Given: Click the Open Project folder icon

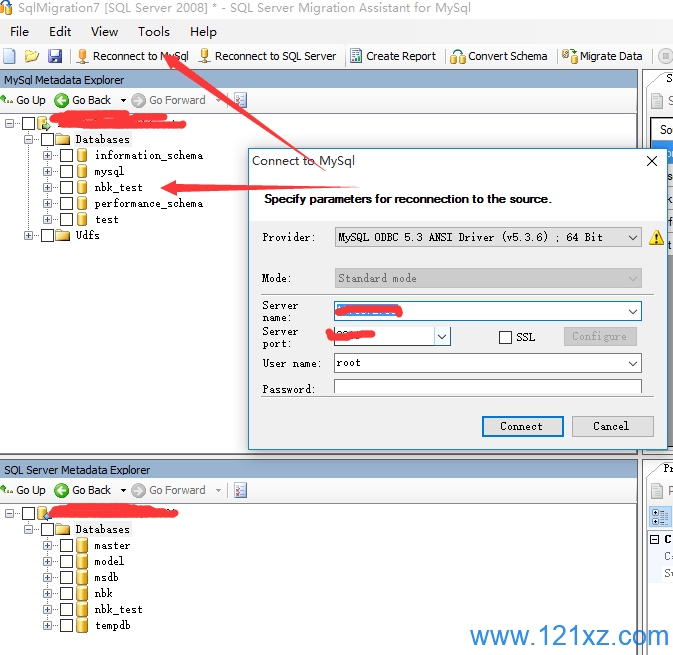Looking at the screenshot, I should click(32, 56).
